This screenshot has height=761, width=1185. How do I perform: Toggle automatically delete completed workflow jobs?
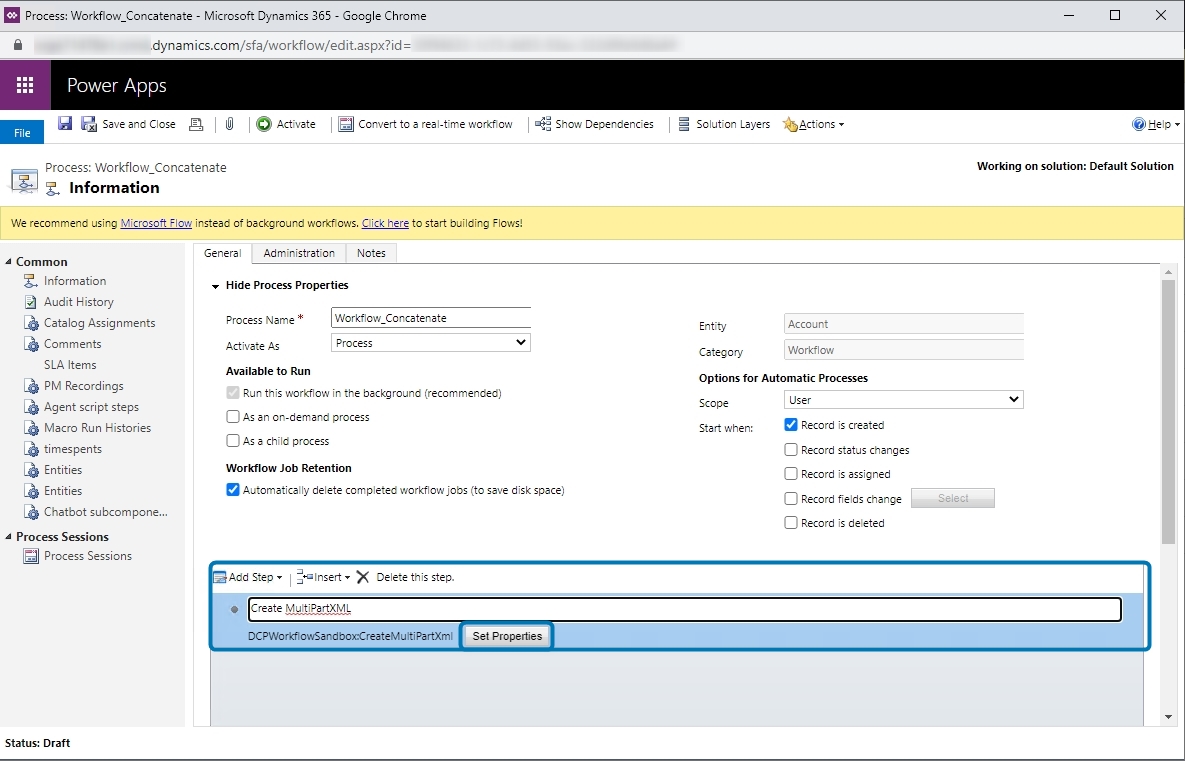pos(233,490)
